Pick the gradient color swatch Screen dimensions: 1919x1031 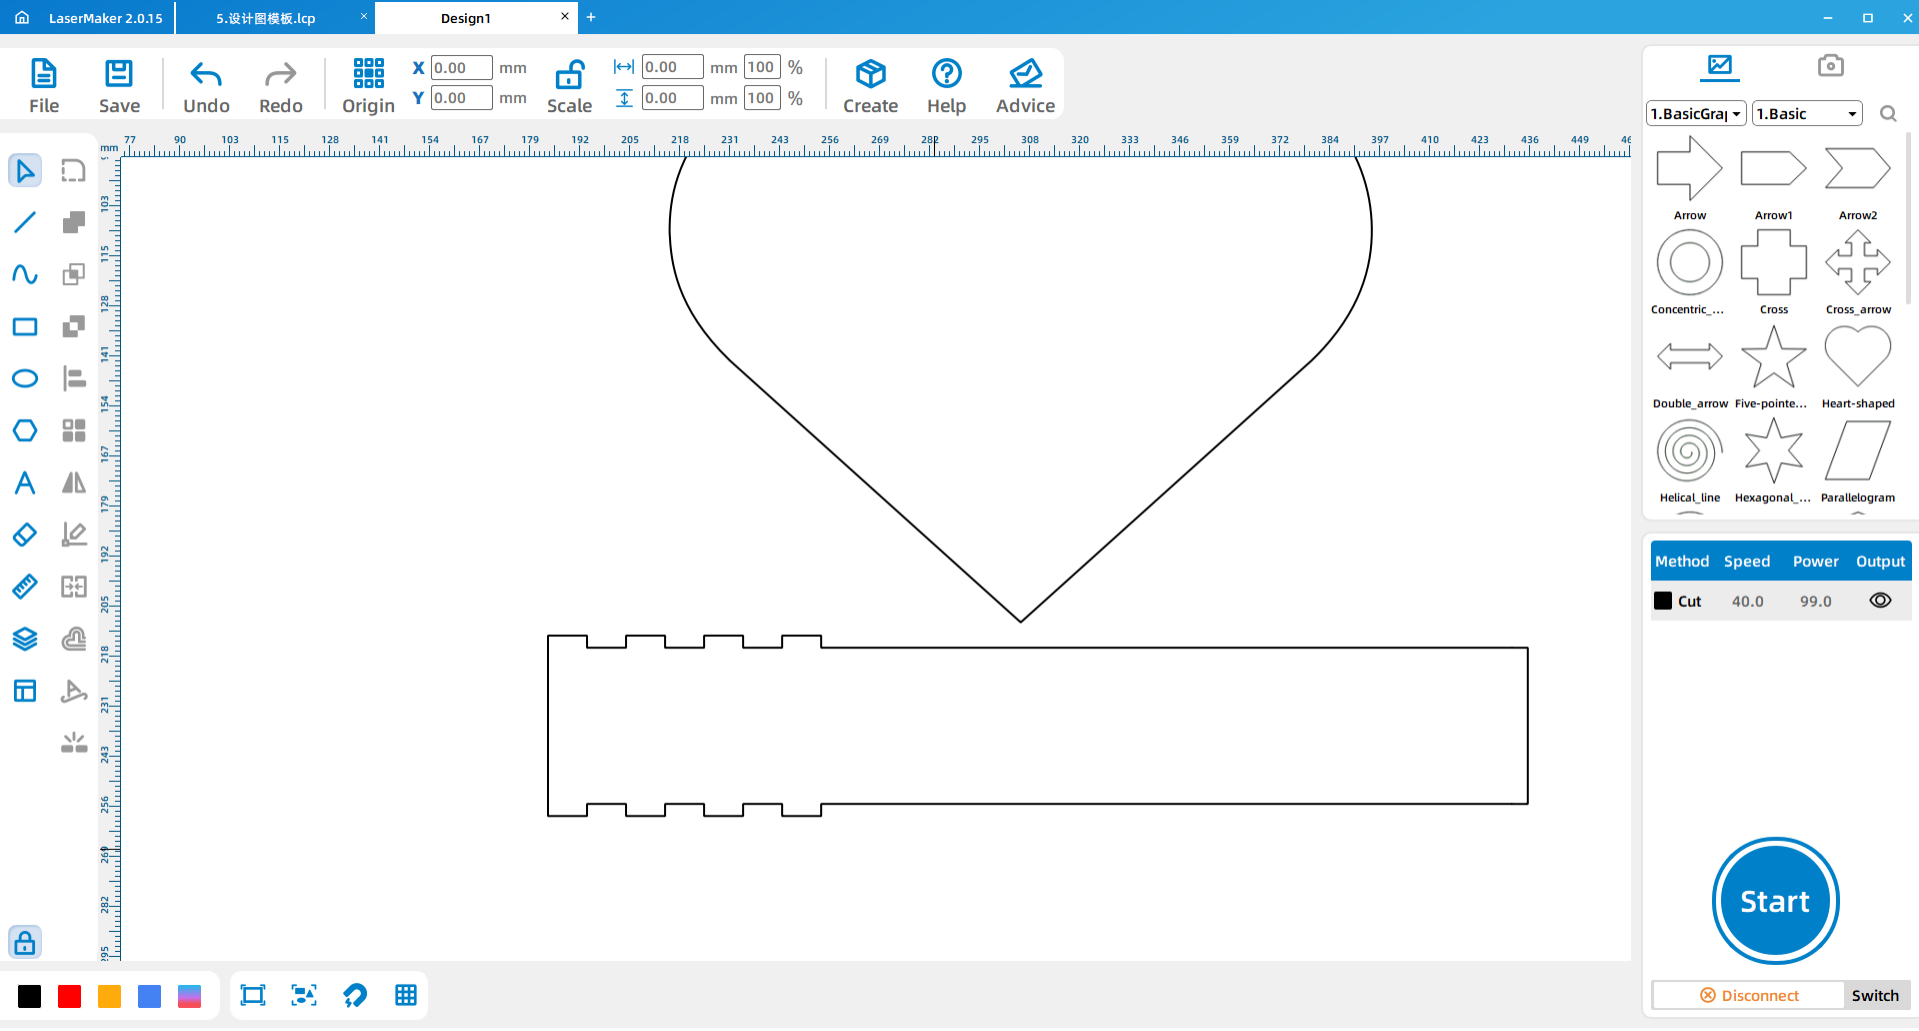[x=190, y=996]
